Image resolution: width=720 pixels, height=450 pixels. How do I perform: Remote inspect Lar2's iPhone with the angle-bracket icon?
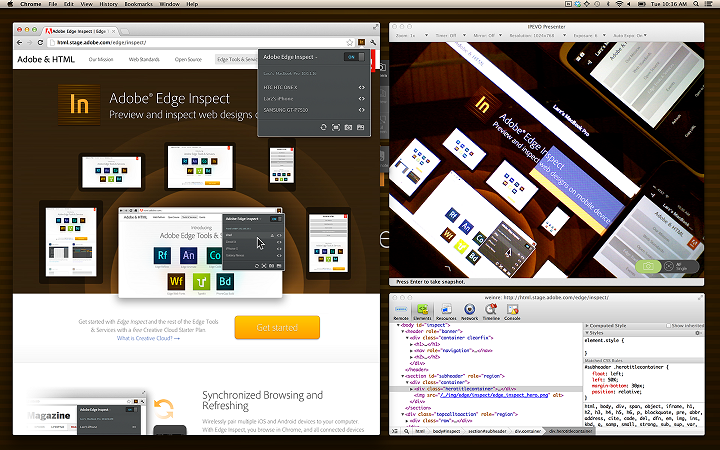point(361,99)
